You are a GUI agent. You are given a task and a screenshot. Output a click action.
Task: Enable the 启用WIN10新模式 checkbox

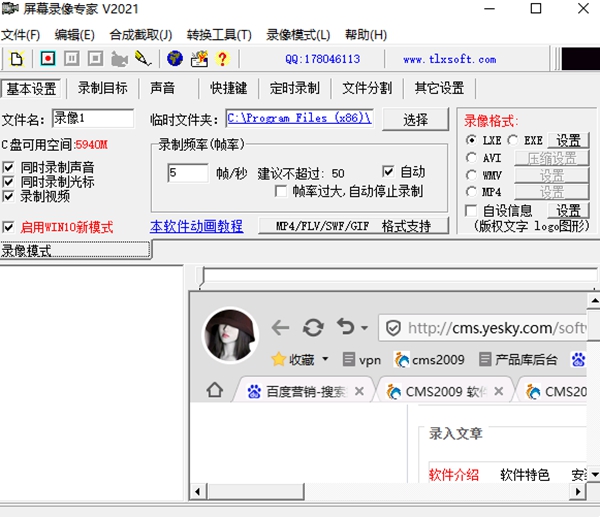click(9, 227)
